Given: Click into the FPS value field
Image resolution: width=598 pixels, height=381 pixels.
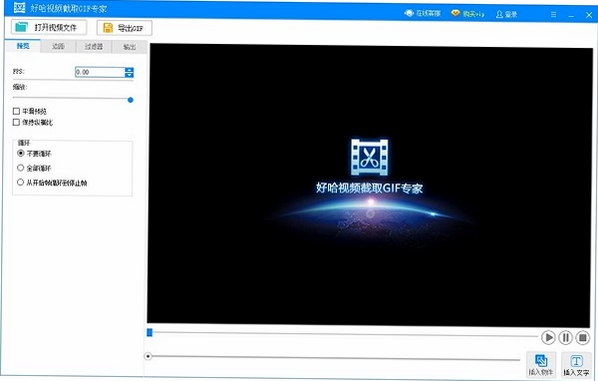Looking at the screenshot, I should click(x=100, y=72).
